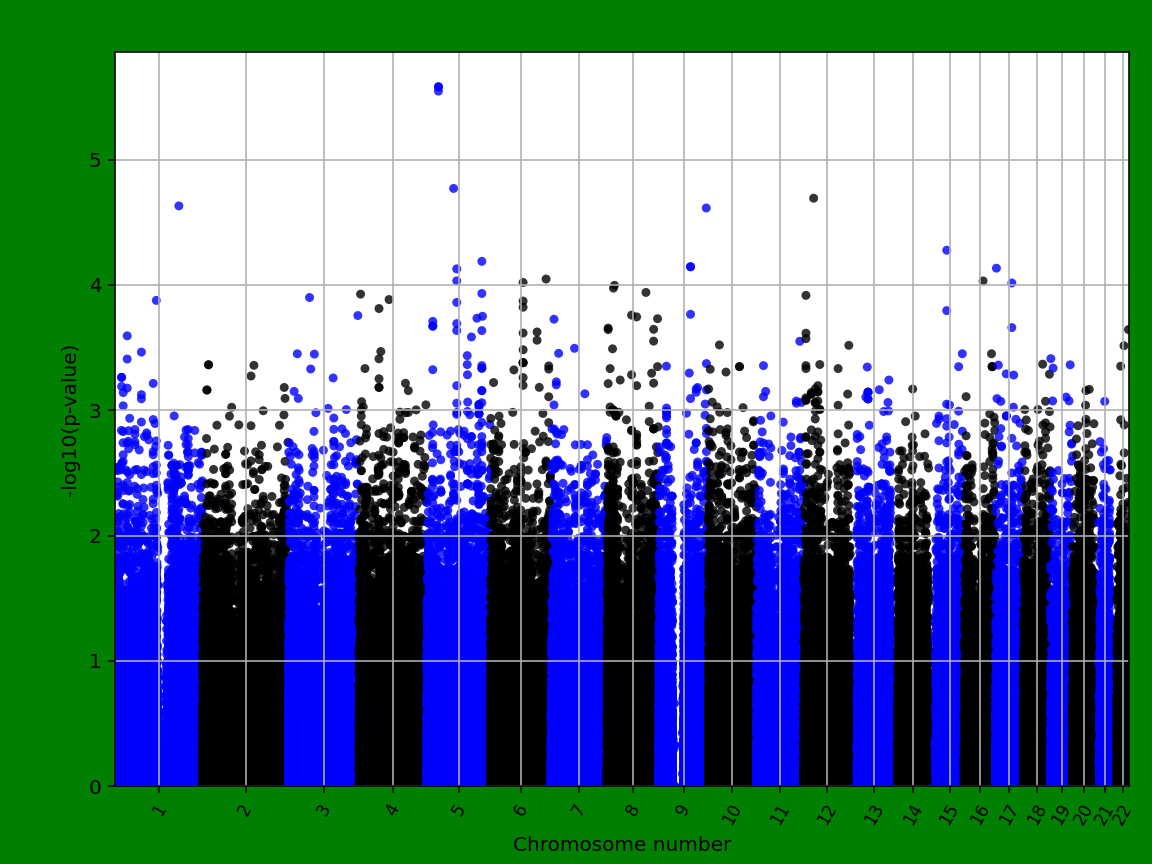Click the blue point near 4.3 above chromosome 15
The height and width of the screenshot is (864, 1152).
945,248
